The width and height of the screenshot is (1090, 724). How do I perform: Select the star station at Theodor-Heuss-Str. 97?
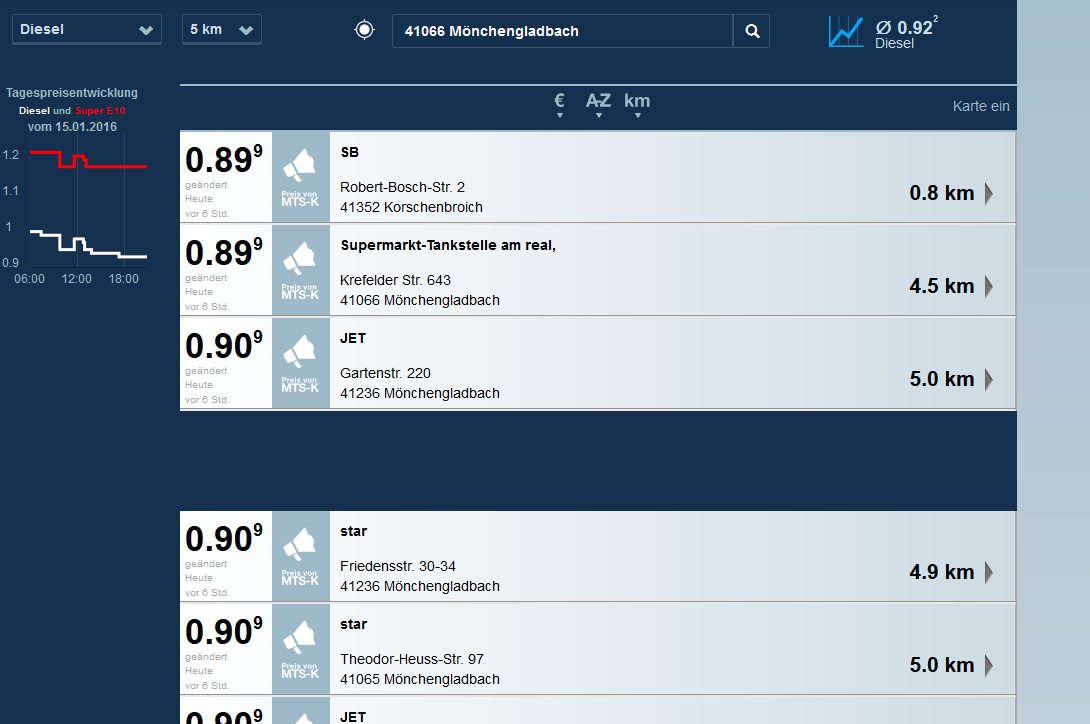(353, 625)
